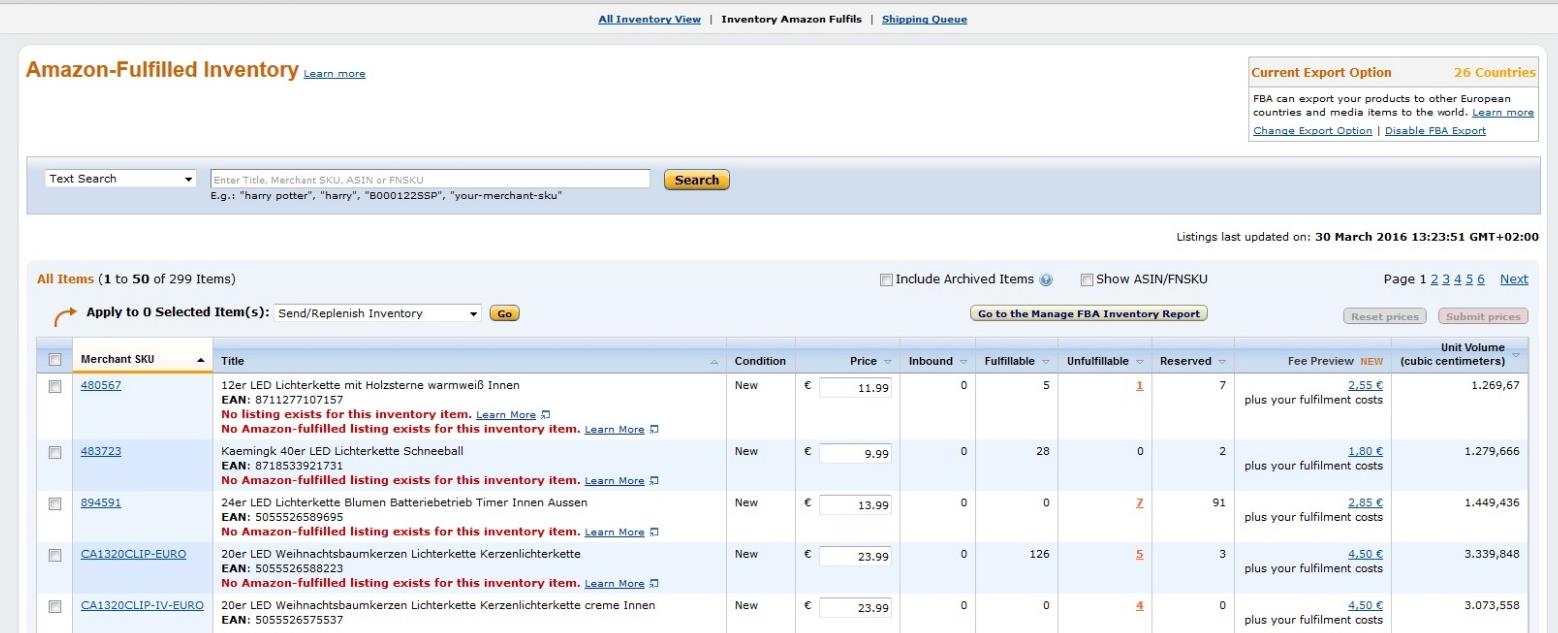1558x633 pixels.
Task: Open the pop-out icon after 483723's Learn More
Action: tap(654, 481)
